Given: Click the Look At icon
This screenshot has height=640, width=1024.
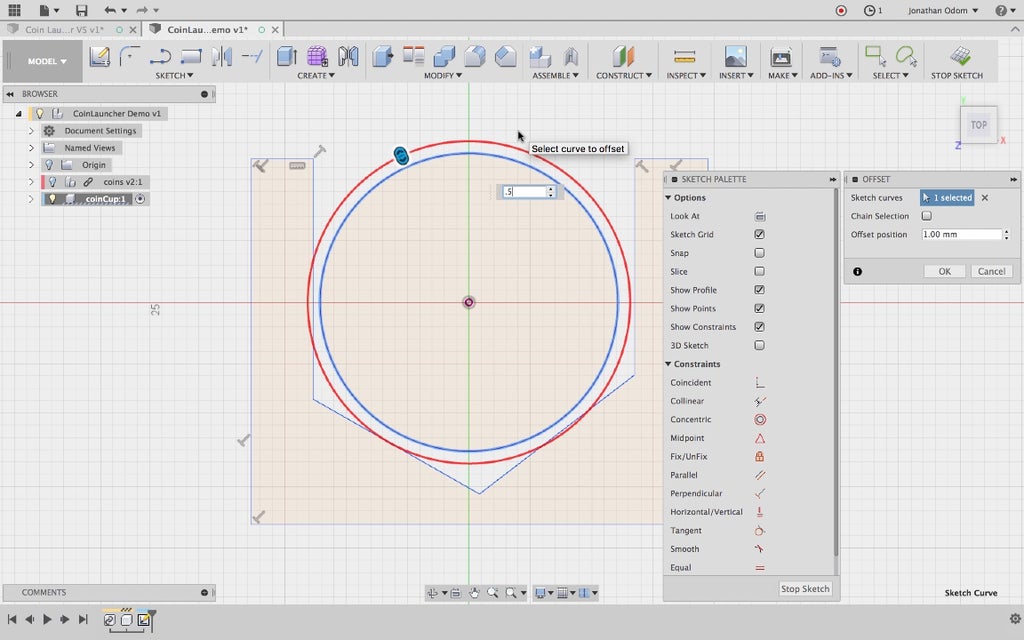Looking at the screenshot, I should (760, 216).
